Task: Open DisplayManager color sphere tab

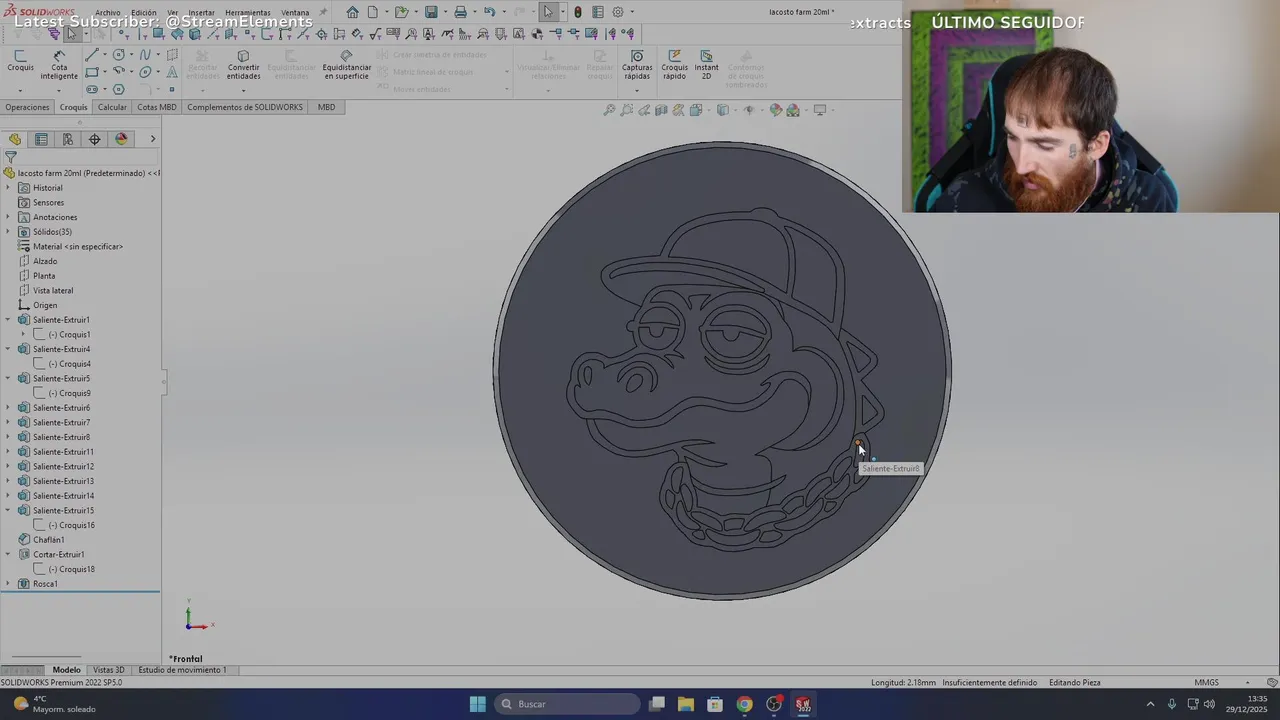Action: [121, 139]
